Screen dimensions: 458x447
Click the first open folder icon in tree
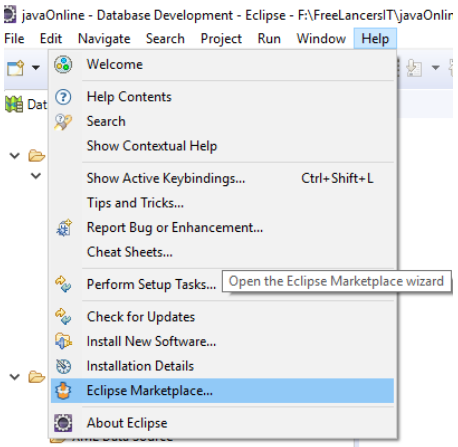click(37, 155)
